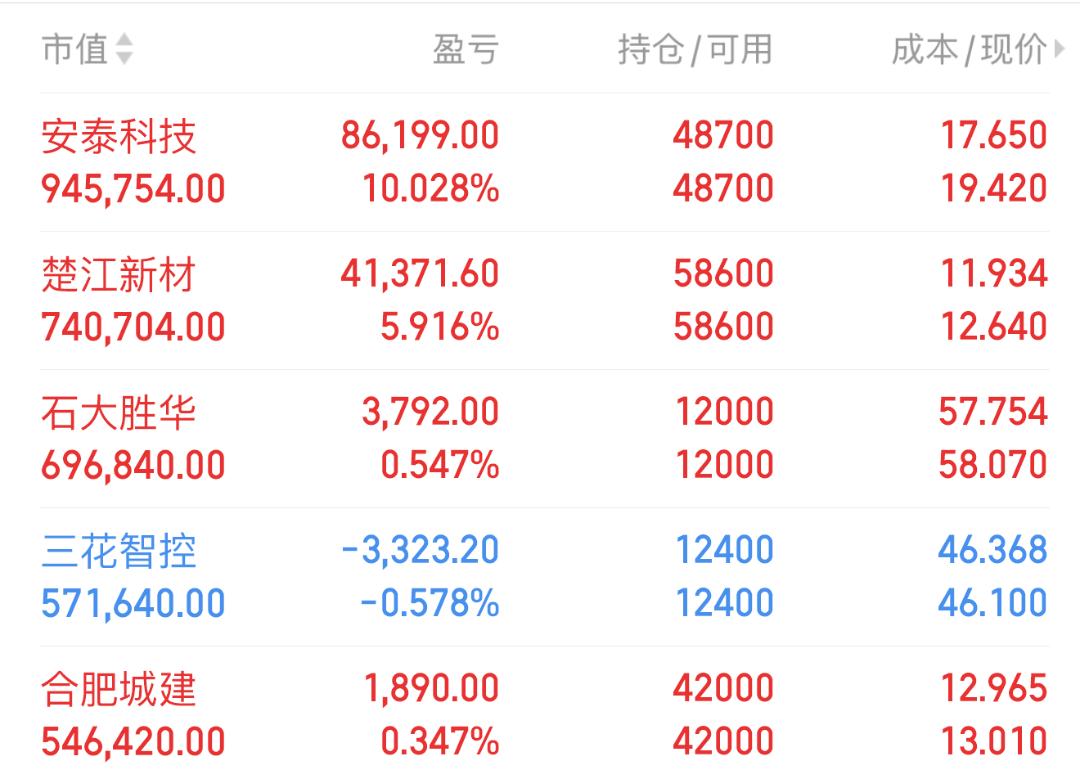Select 三花智控 position quantity 12400
1080x781 pixels.
[724, 550]
